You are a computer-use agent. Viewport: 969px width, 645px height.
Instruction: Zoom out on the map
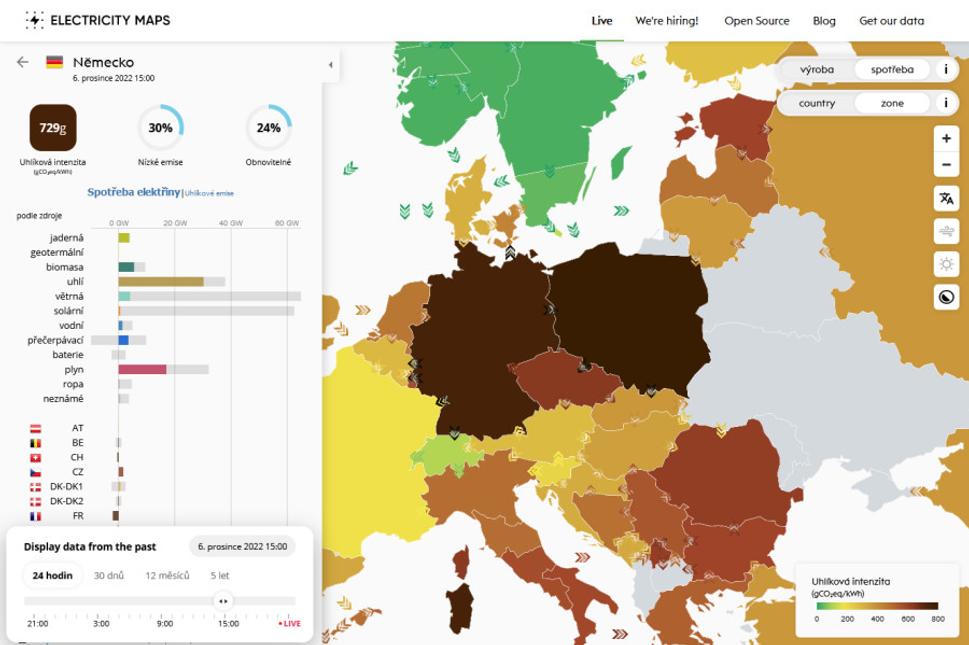946,165
